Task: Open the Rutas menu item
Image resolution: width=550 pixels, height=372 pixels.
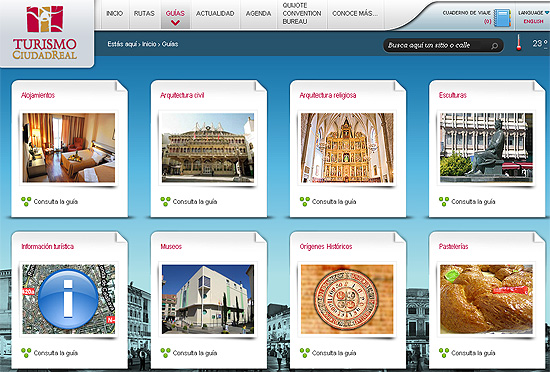Action: click(x=144, y=13)
